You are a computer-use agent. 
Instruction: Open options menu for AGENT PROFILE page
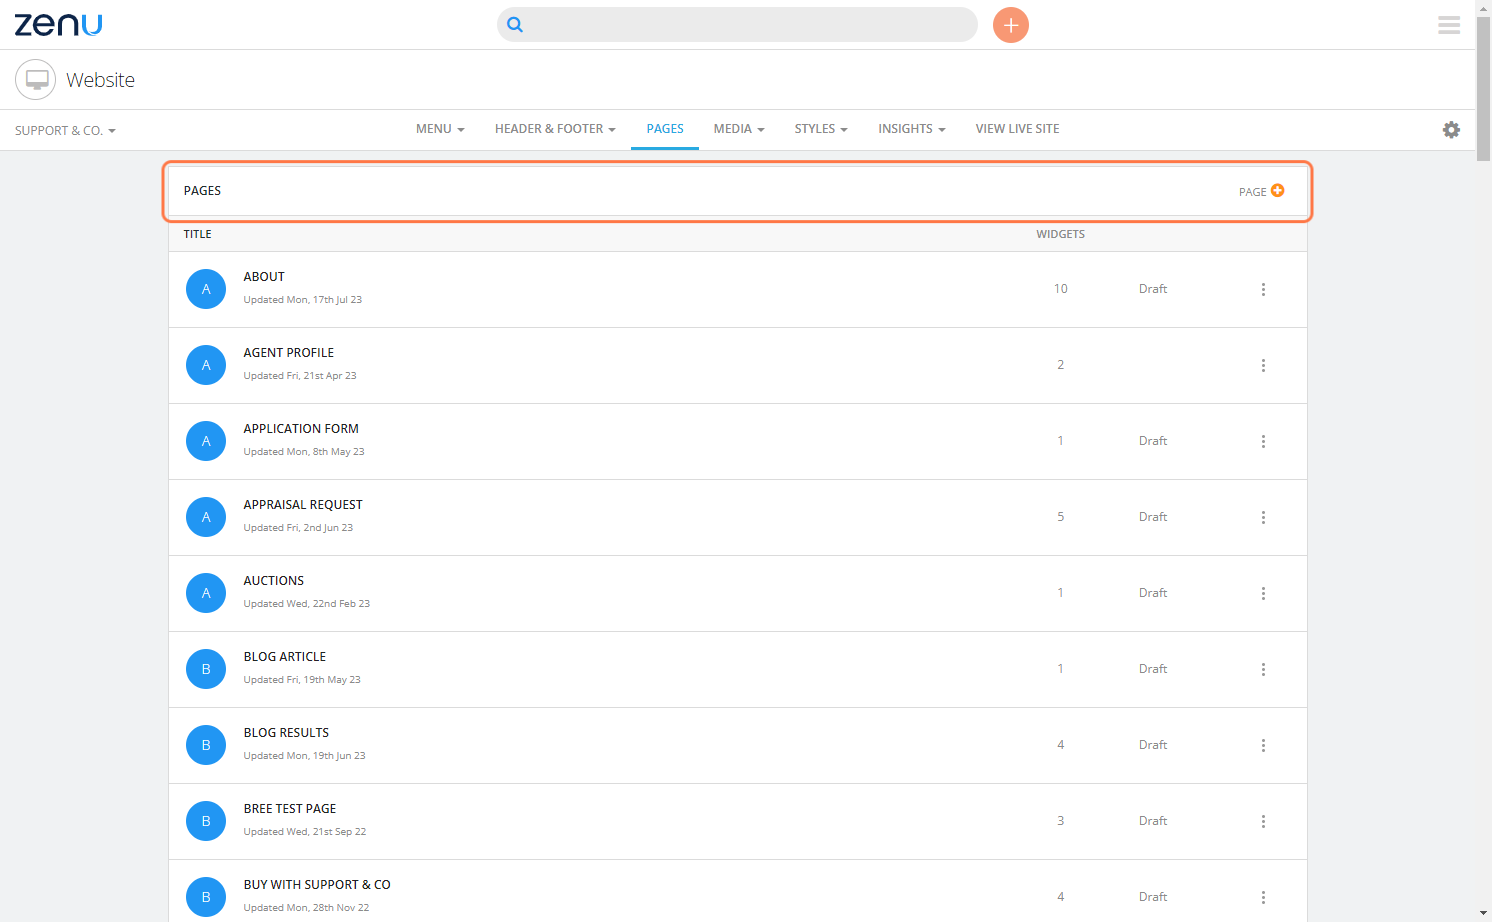coord(1263,365)
